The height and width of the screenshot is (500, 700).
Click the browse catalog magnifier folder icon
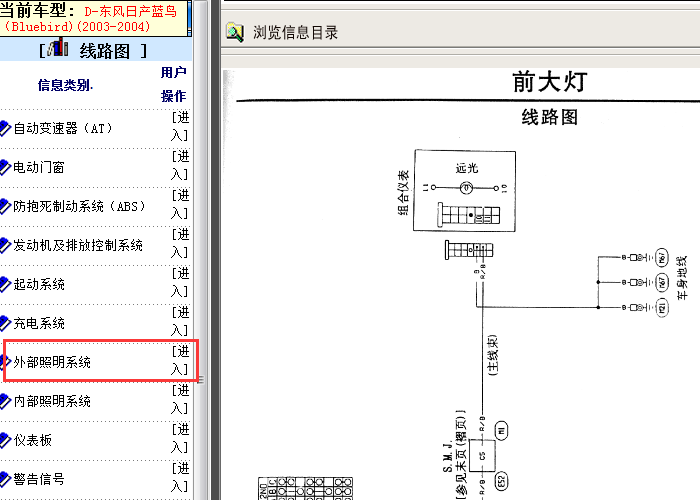[x=235, y=33]
